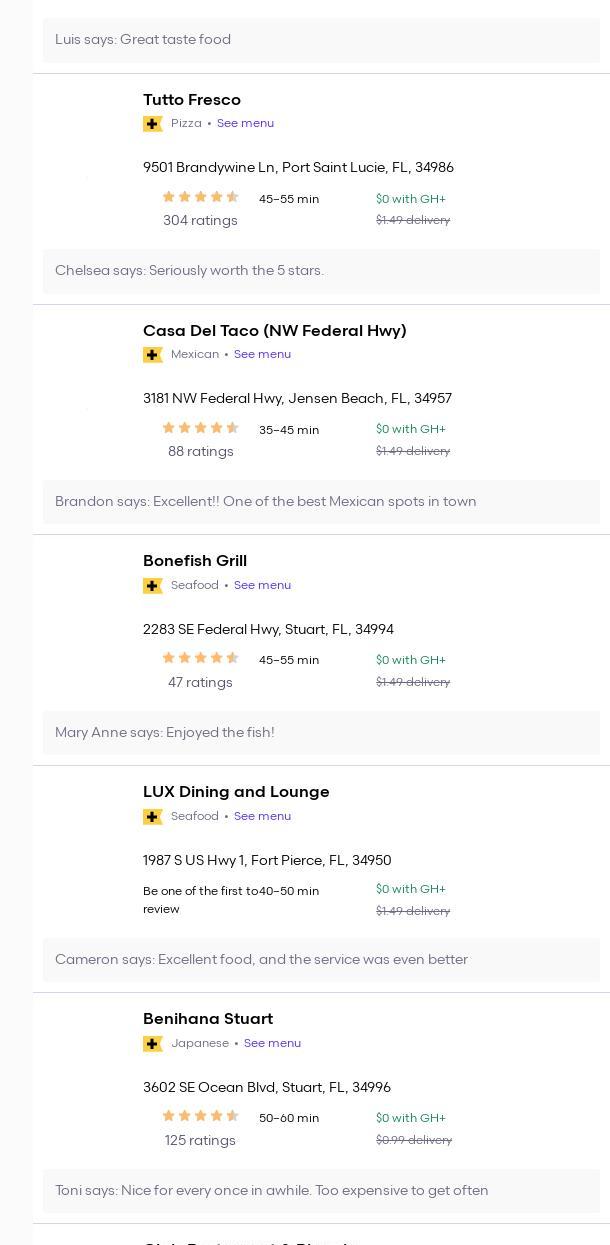View the menu for Bonefish Grill
This screenshot has width=610, height=1245.
(262, 586)
